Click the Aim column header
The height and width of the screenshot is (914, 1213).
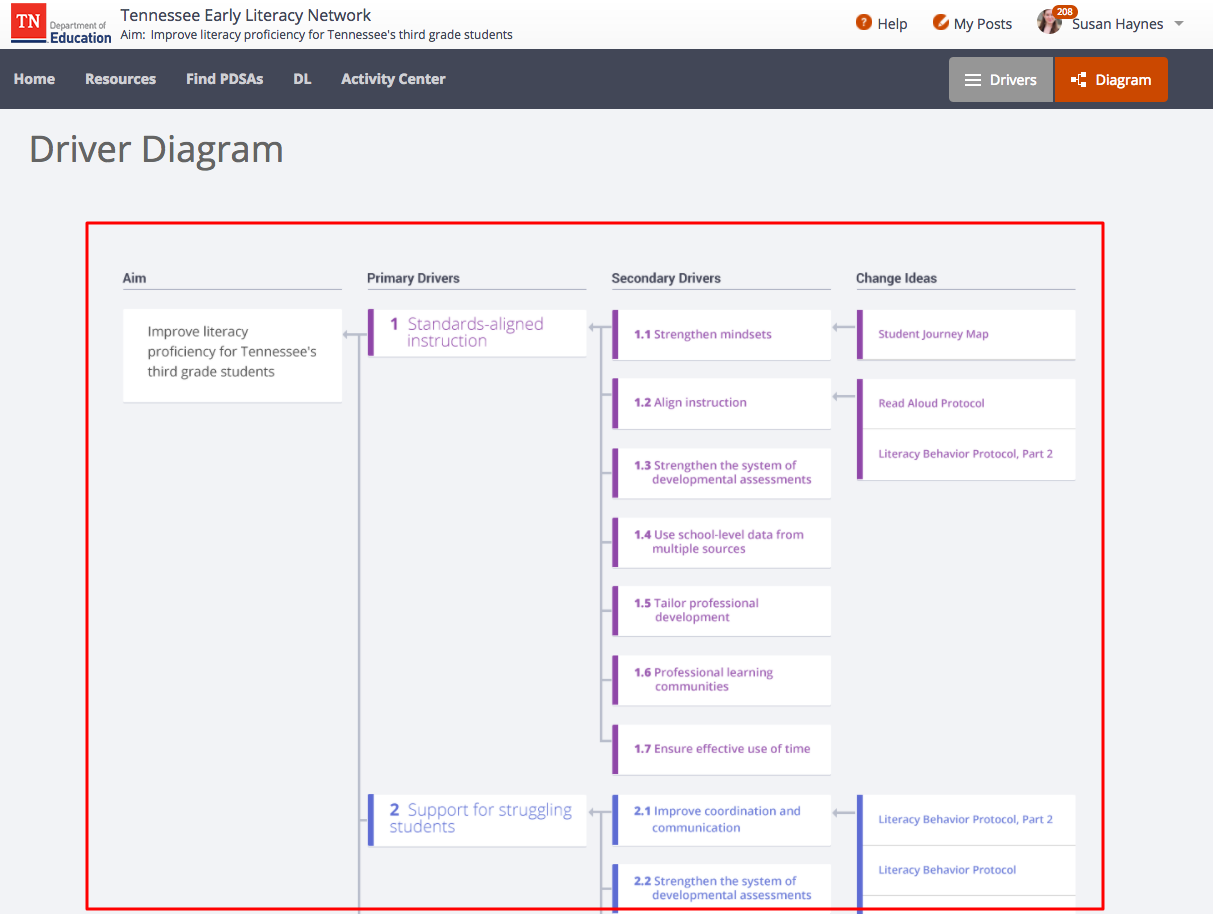(x=134, y=278)
